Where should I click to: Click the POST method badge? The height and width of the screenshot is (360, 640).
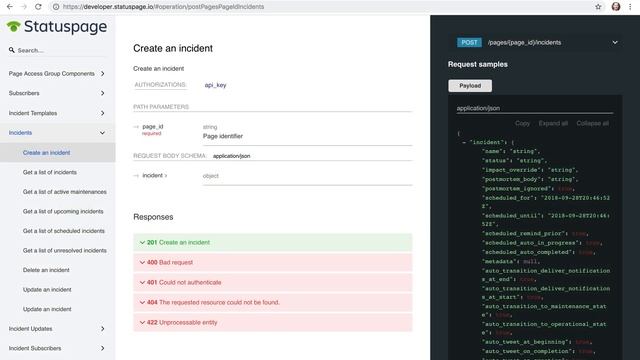point(469,42)
